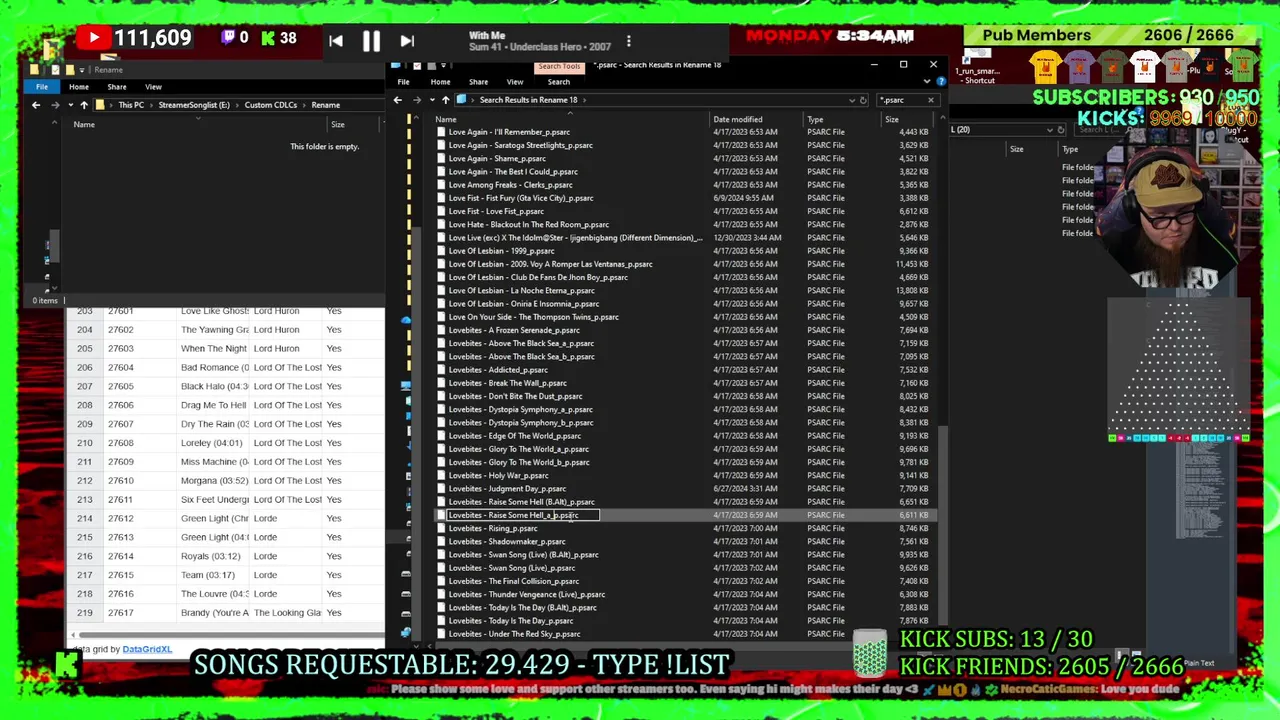Navigate to StreamerSonglist (E:) breadcrumb
This screenshot has width=1280, height=720.
click(192, 105)
